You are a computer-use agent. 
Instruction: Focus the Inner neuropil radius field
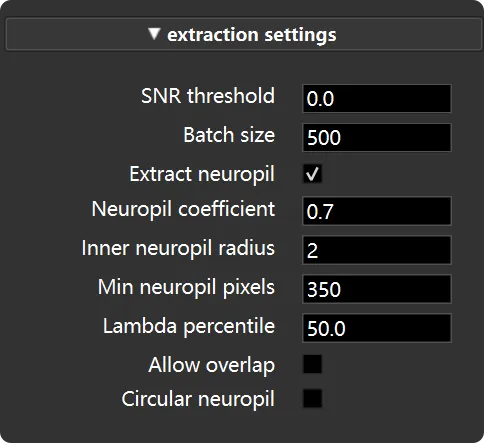377,250
